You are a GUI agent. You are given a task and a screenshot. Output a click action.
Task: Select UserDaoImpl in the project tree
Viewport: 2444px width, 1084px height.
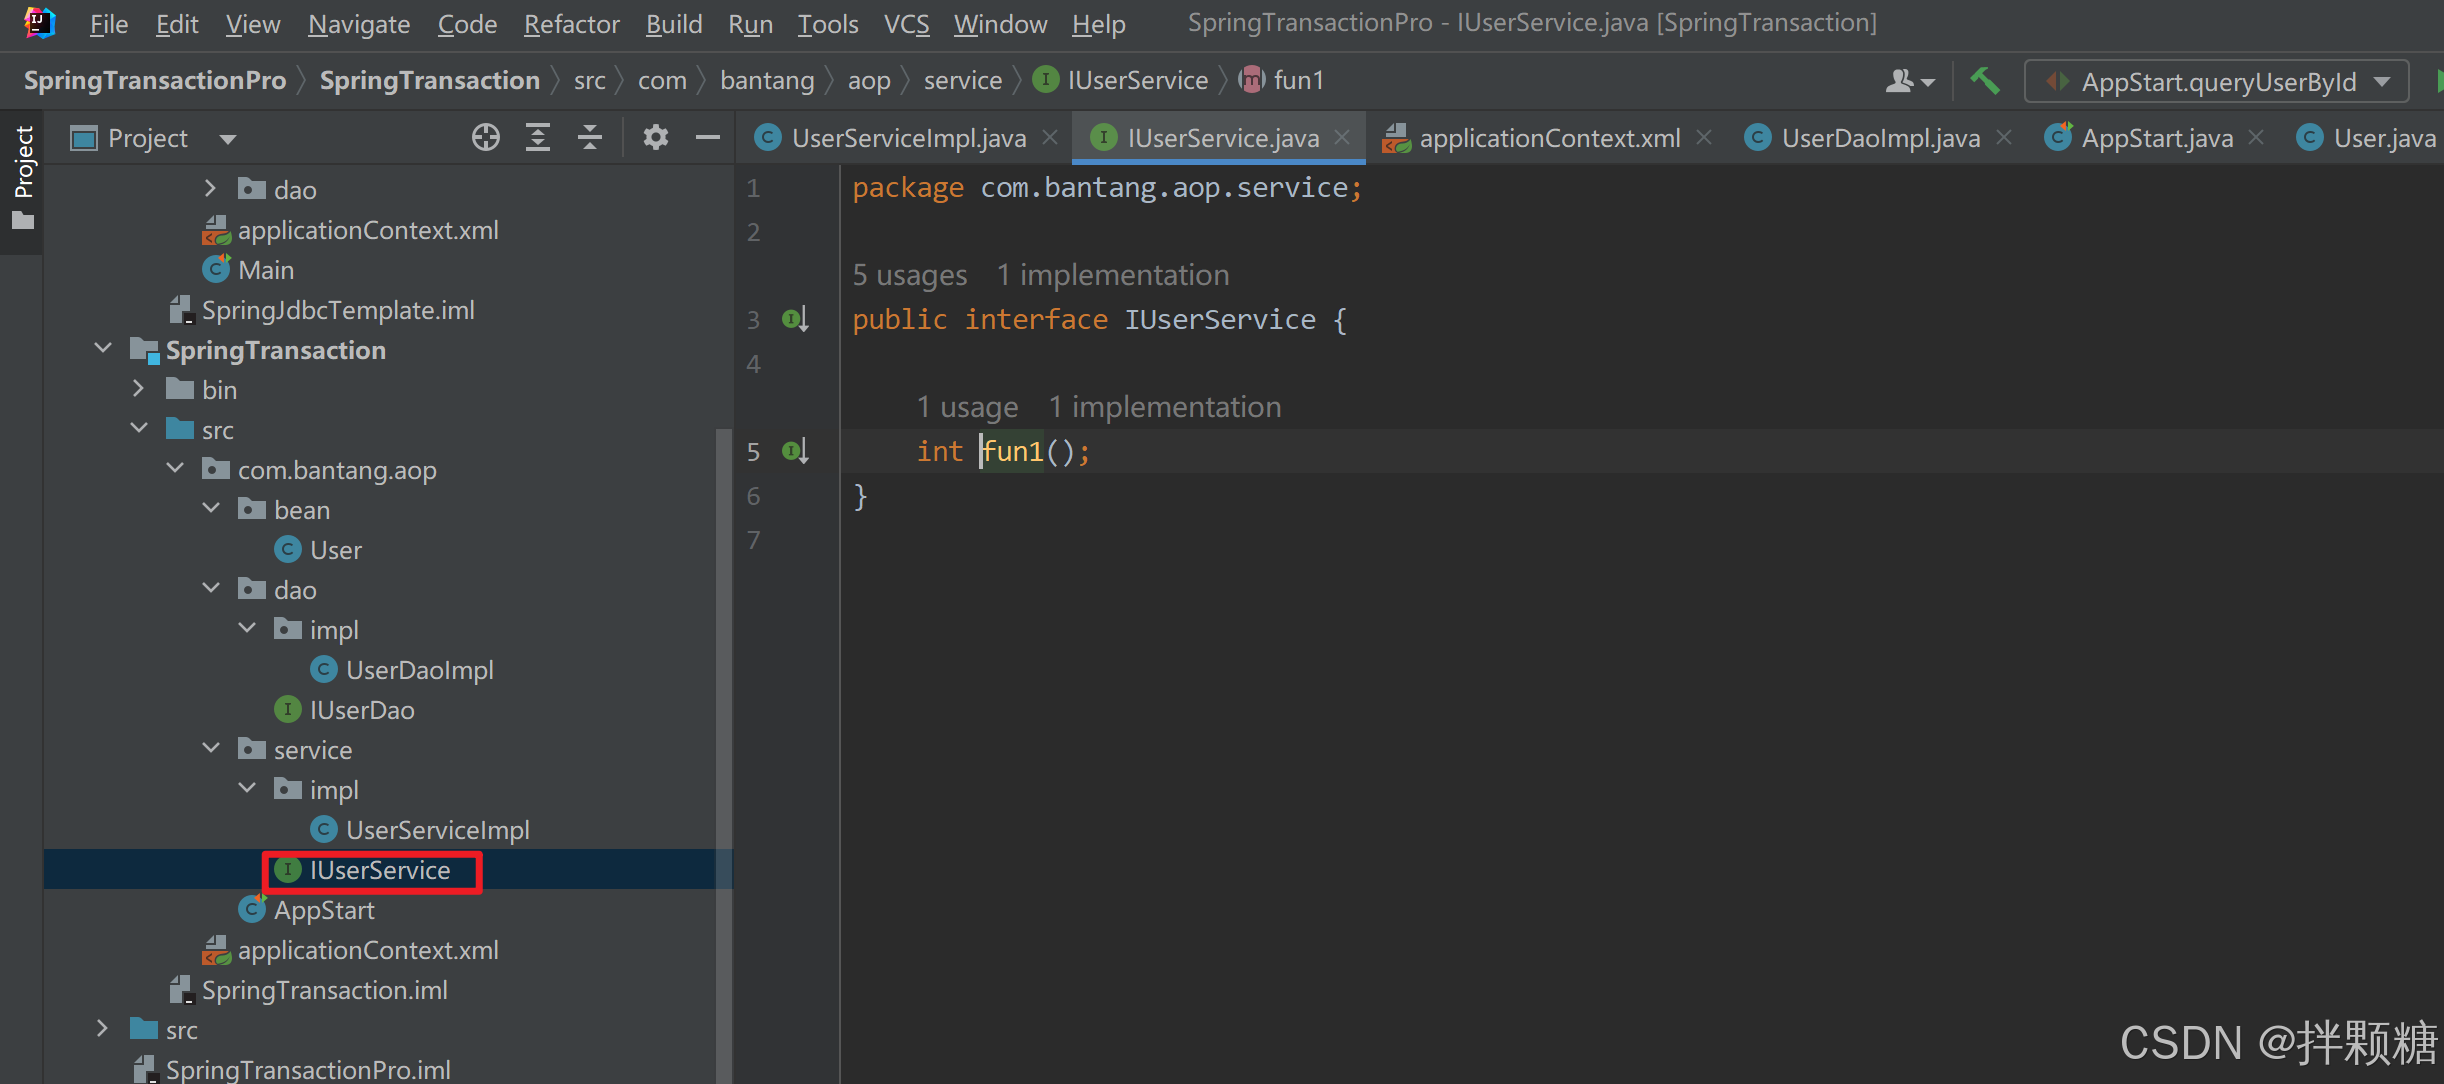(419, 670)
